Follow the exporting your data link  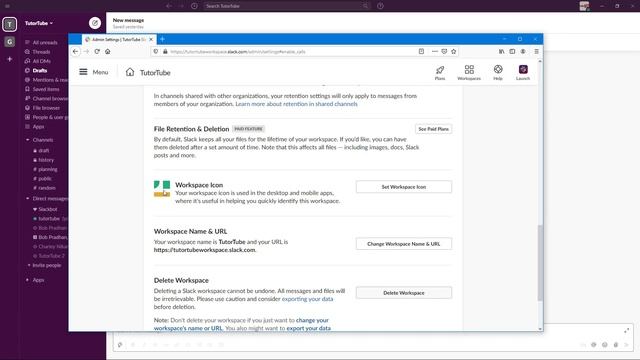pos(307,299)
